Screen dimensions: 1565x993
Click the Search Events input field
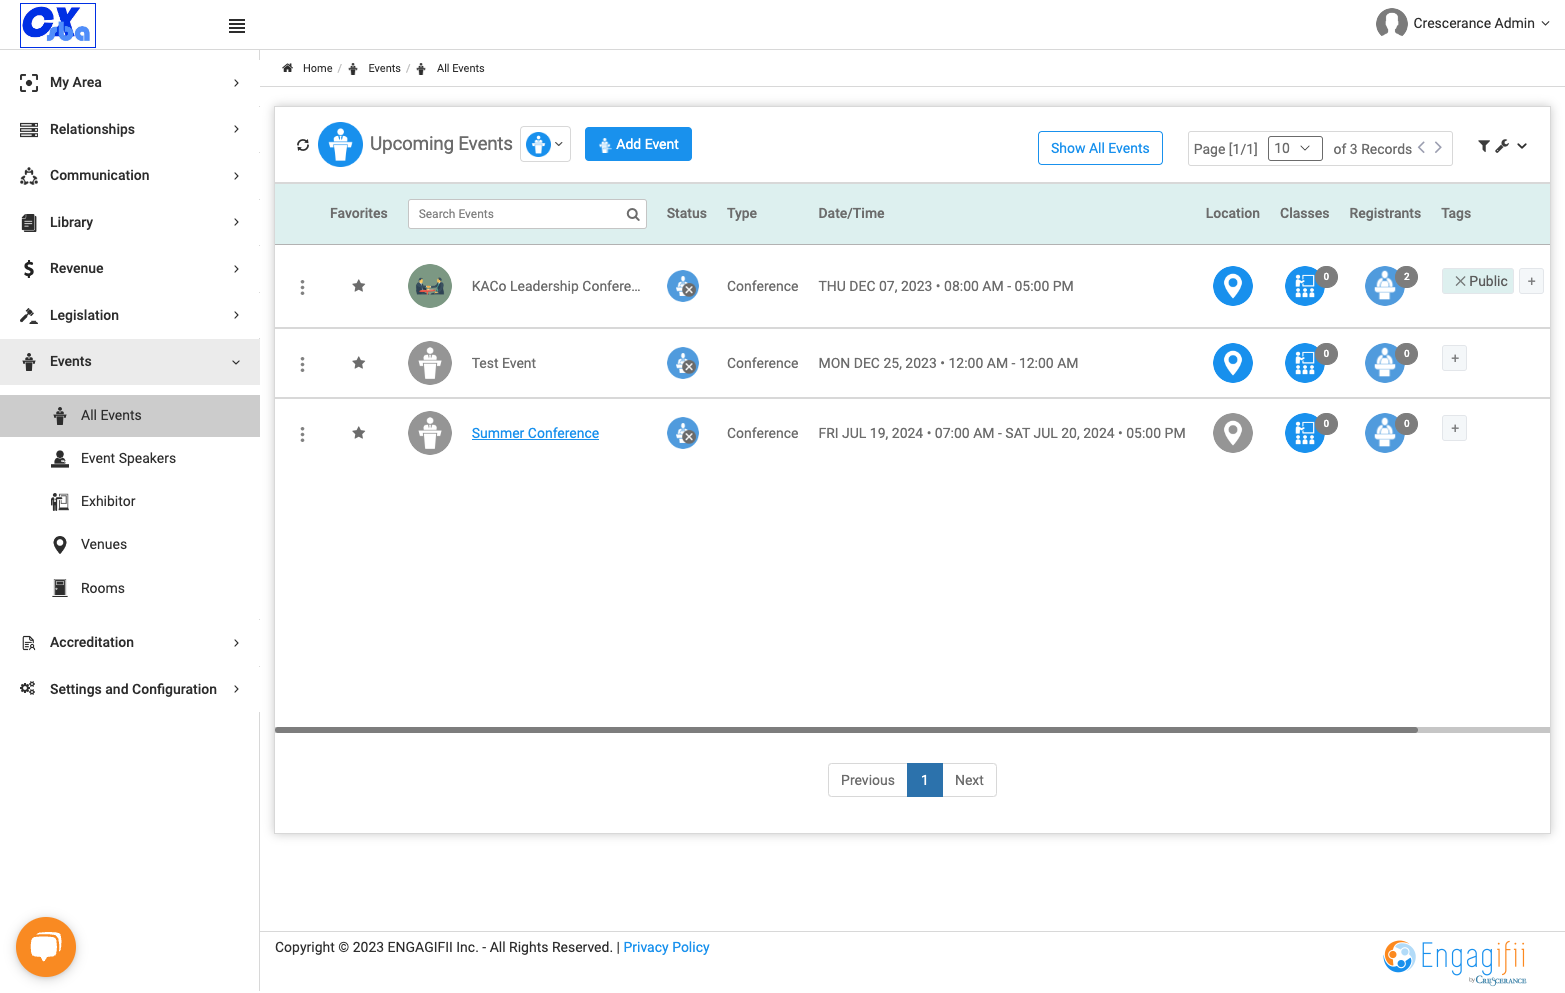527,214
